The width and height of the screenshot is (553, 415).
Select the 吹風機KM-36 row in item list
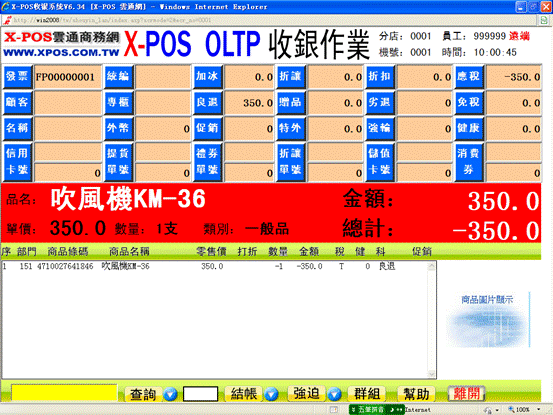[x=215, y=266]
